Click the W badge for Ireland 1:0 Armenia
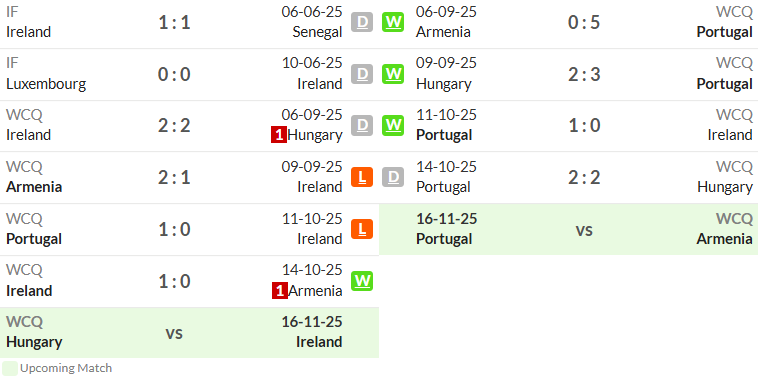This screenshot has width=758, height=385. [x=362, y=281]
